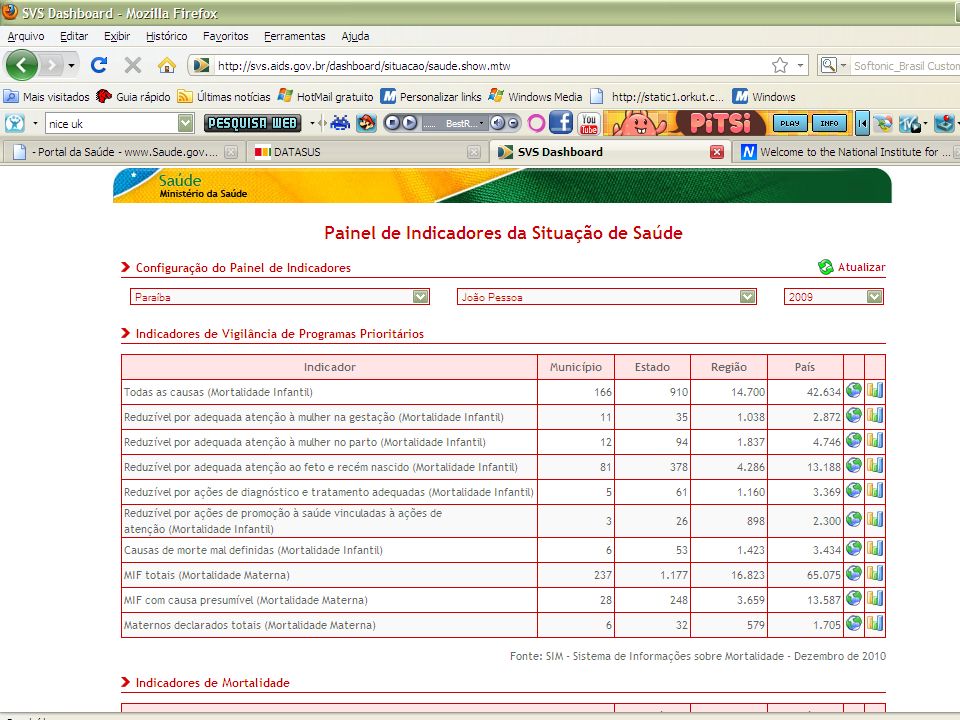This screenshot has width=960, height=720.
Task: Click the radio speaker volume icon
Action: [498, 124]
